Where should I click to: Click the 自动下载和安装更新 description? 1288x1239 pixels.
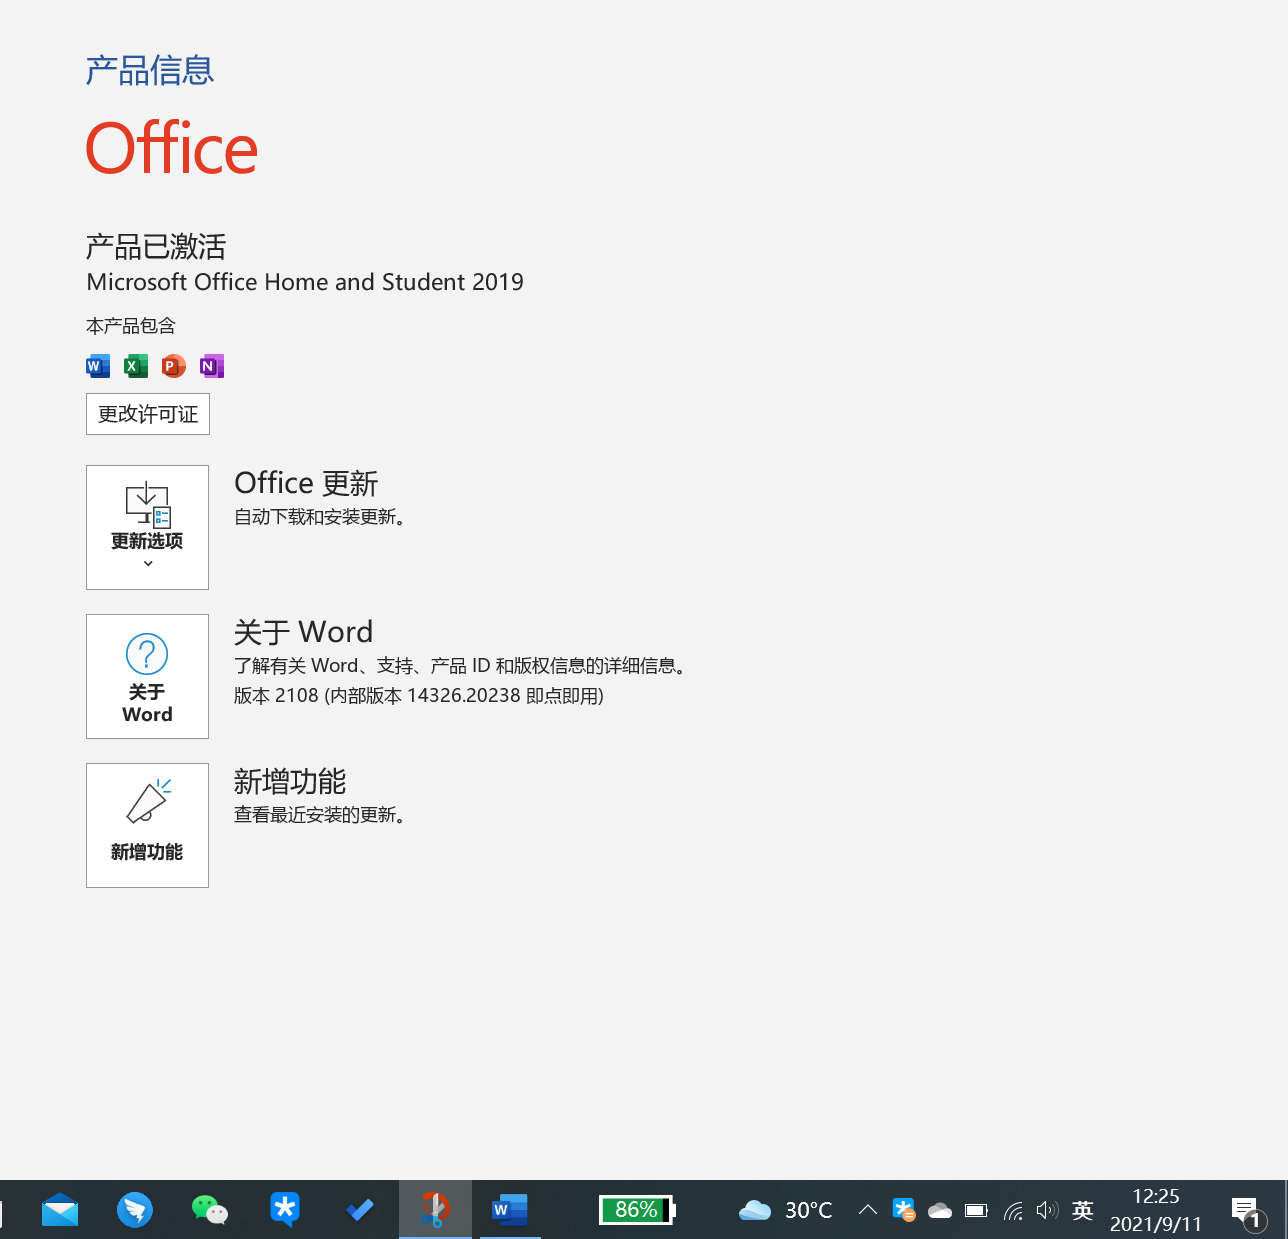(x=320, y=517)
